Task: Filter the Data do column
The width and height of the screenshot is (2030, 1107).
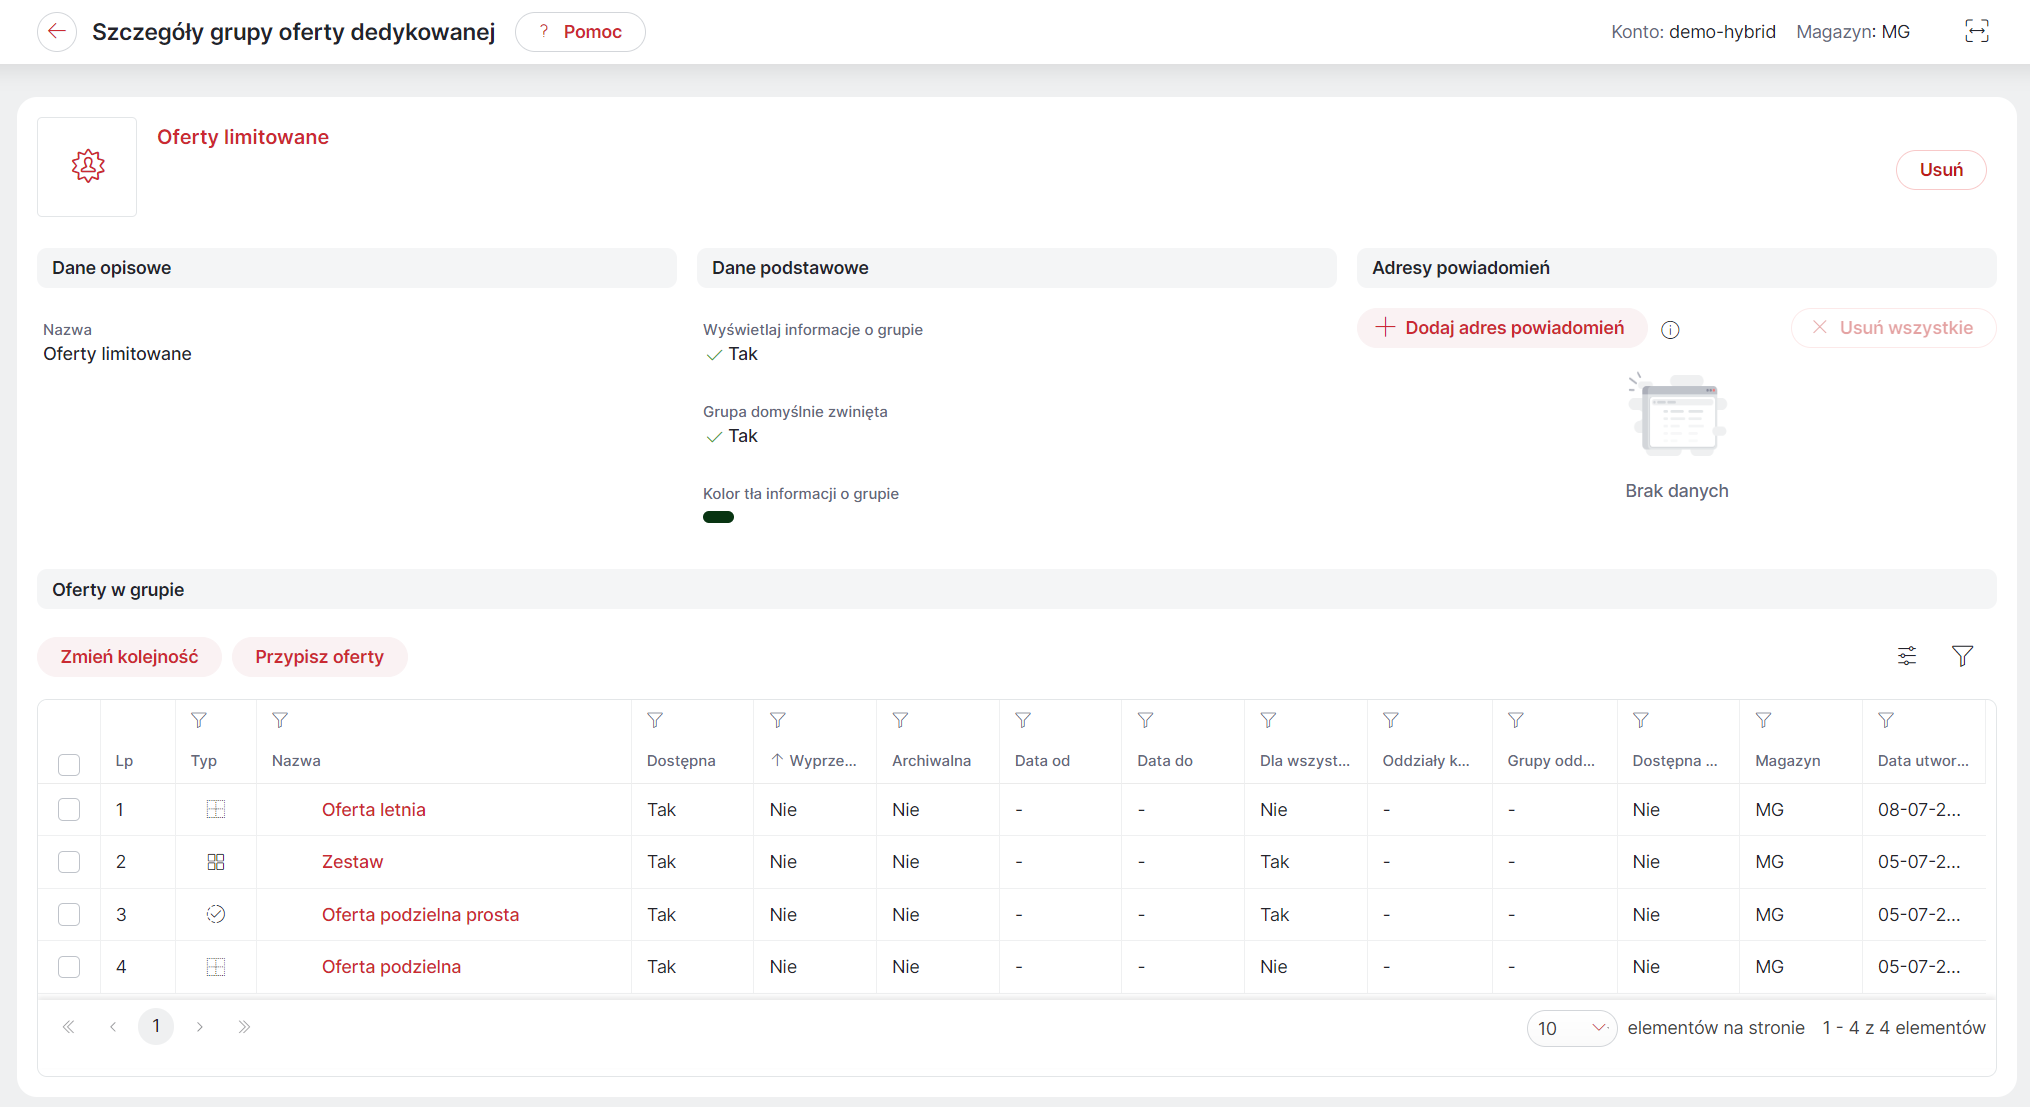Action: click(1146, 720)
